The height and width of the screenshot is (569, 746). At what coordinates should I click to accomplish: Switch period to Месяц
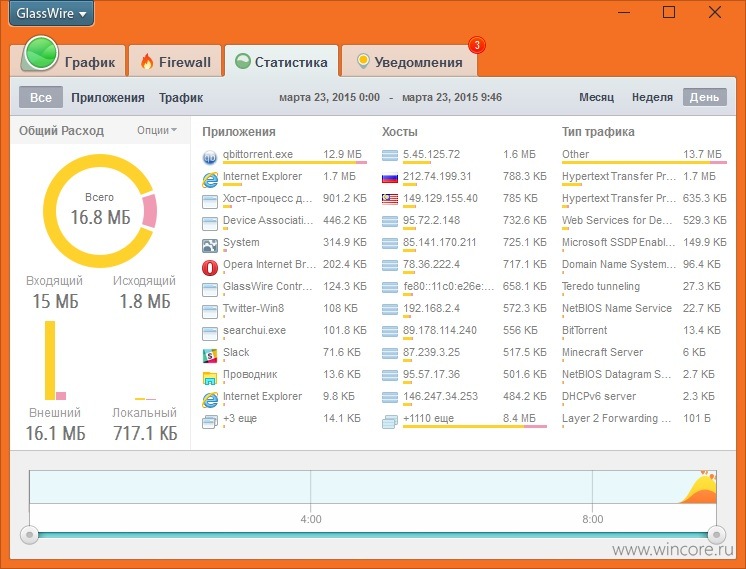pos(596,98)
